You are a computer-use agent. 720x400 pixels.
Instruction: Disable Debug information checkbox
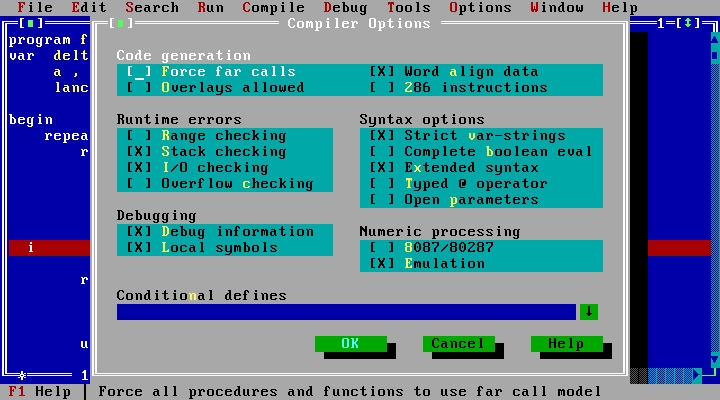coord(140,232)
